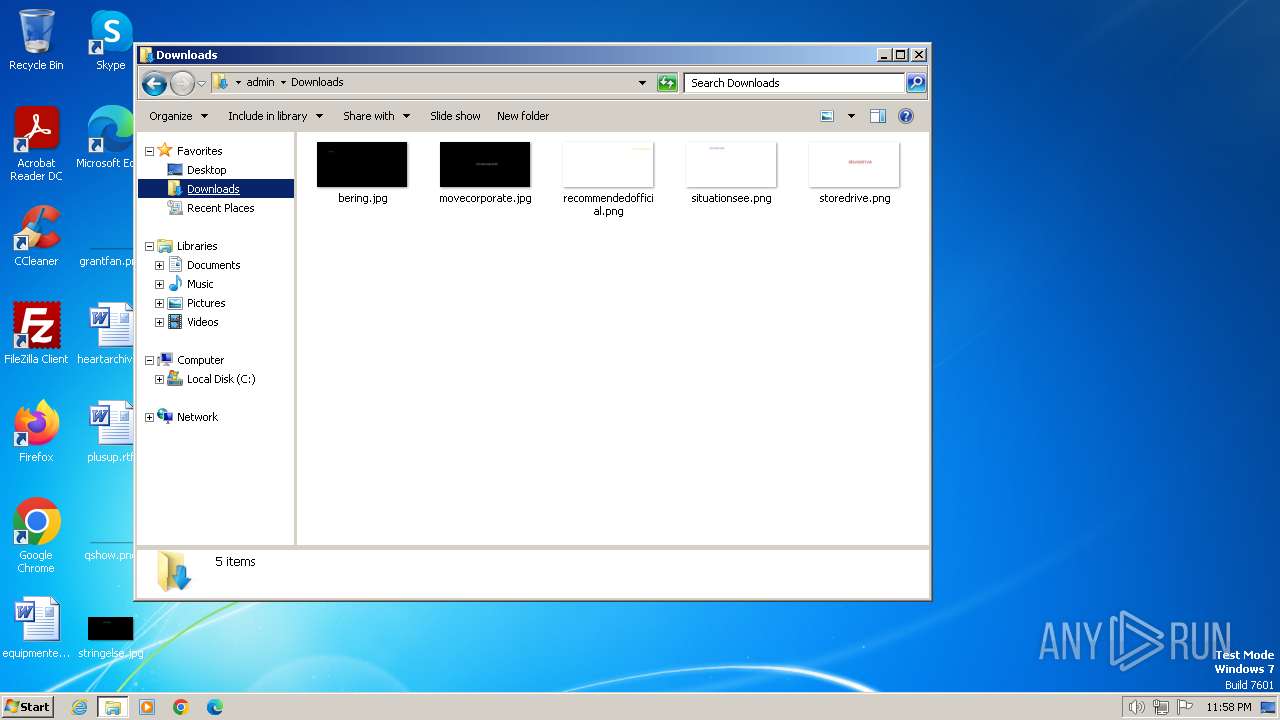The width and height of the screenshot is (1280, 720).
Task: Open Skype desktop shortcut
Action: 110,40
